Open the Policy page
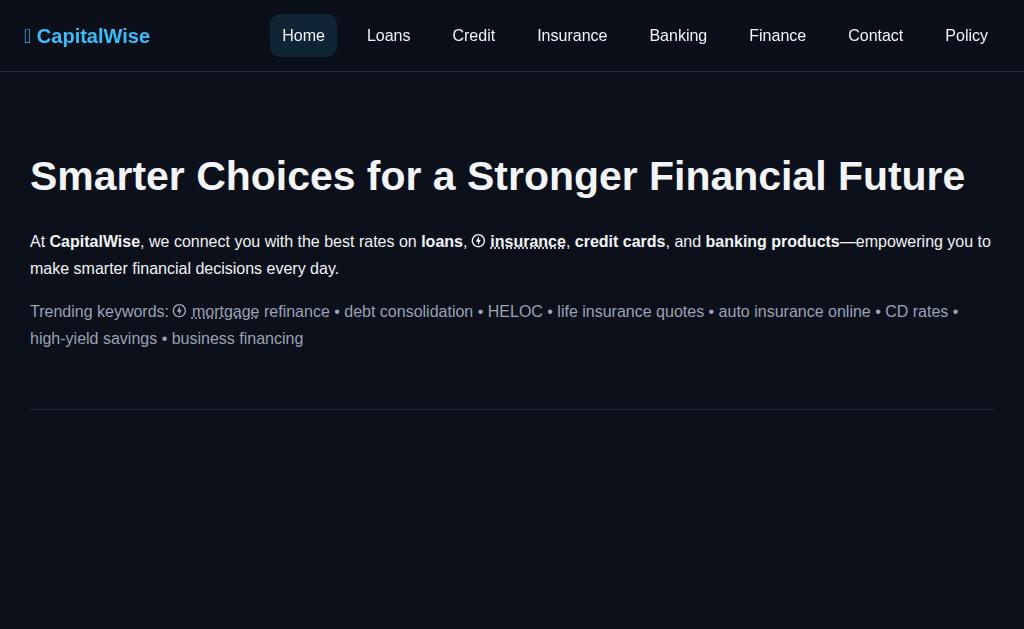This screenshot has width=1024, height=629. point(966,36)
